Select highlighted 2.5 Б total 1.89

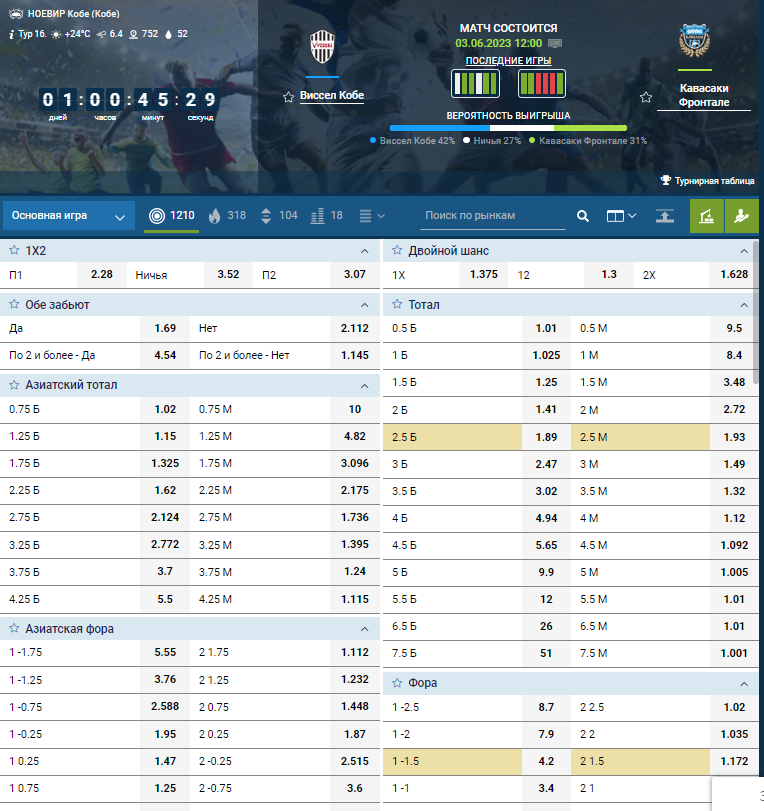click(546, 437)
